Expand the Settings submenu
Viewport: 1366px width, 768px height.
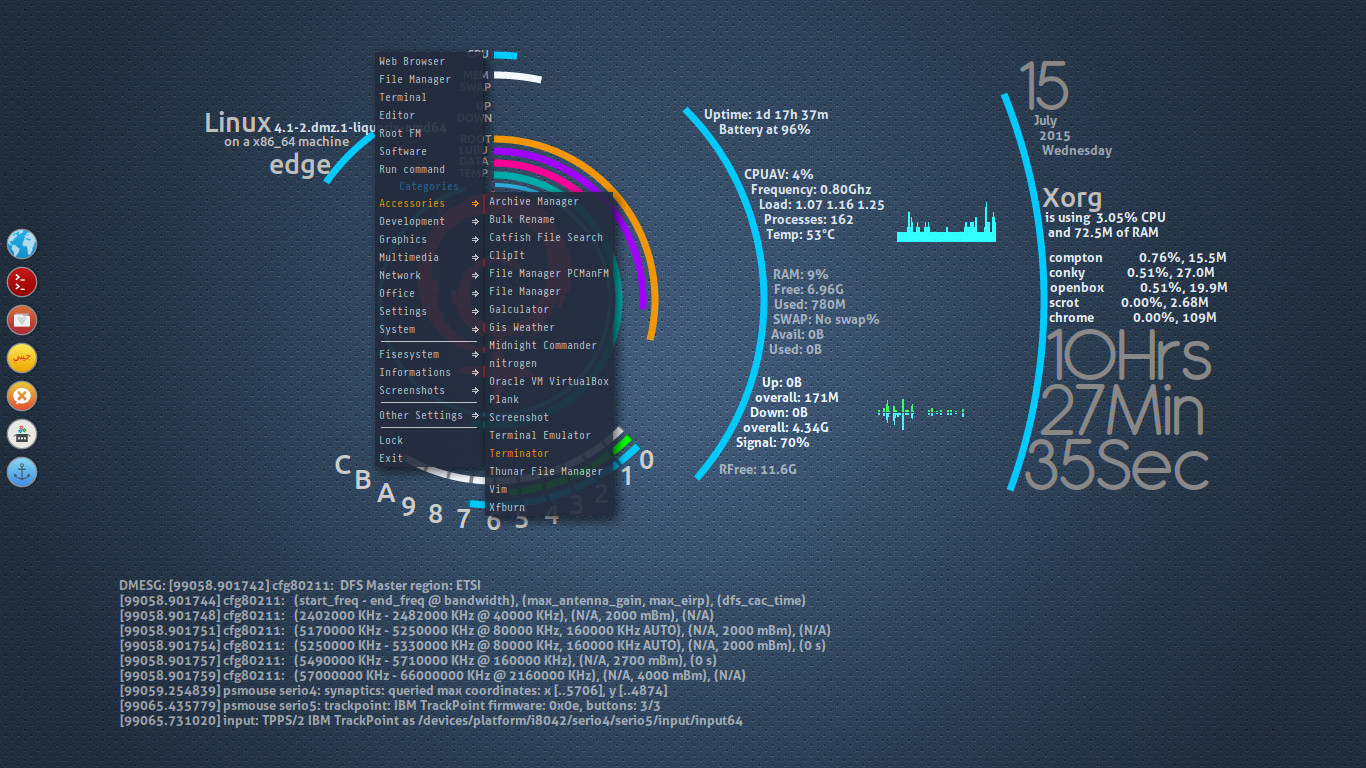pyautogui.click(x=430, y=311)
